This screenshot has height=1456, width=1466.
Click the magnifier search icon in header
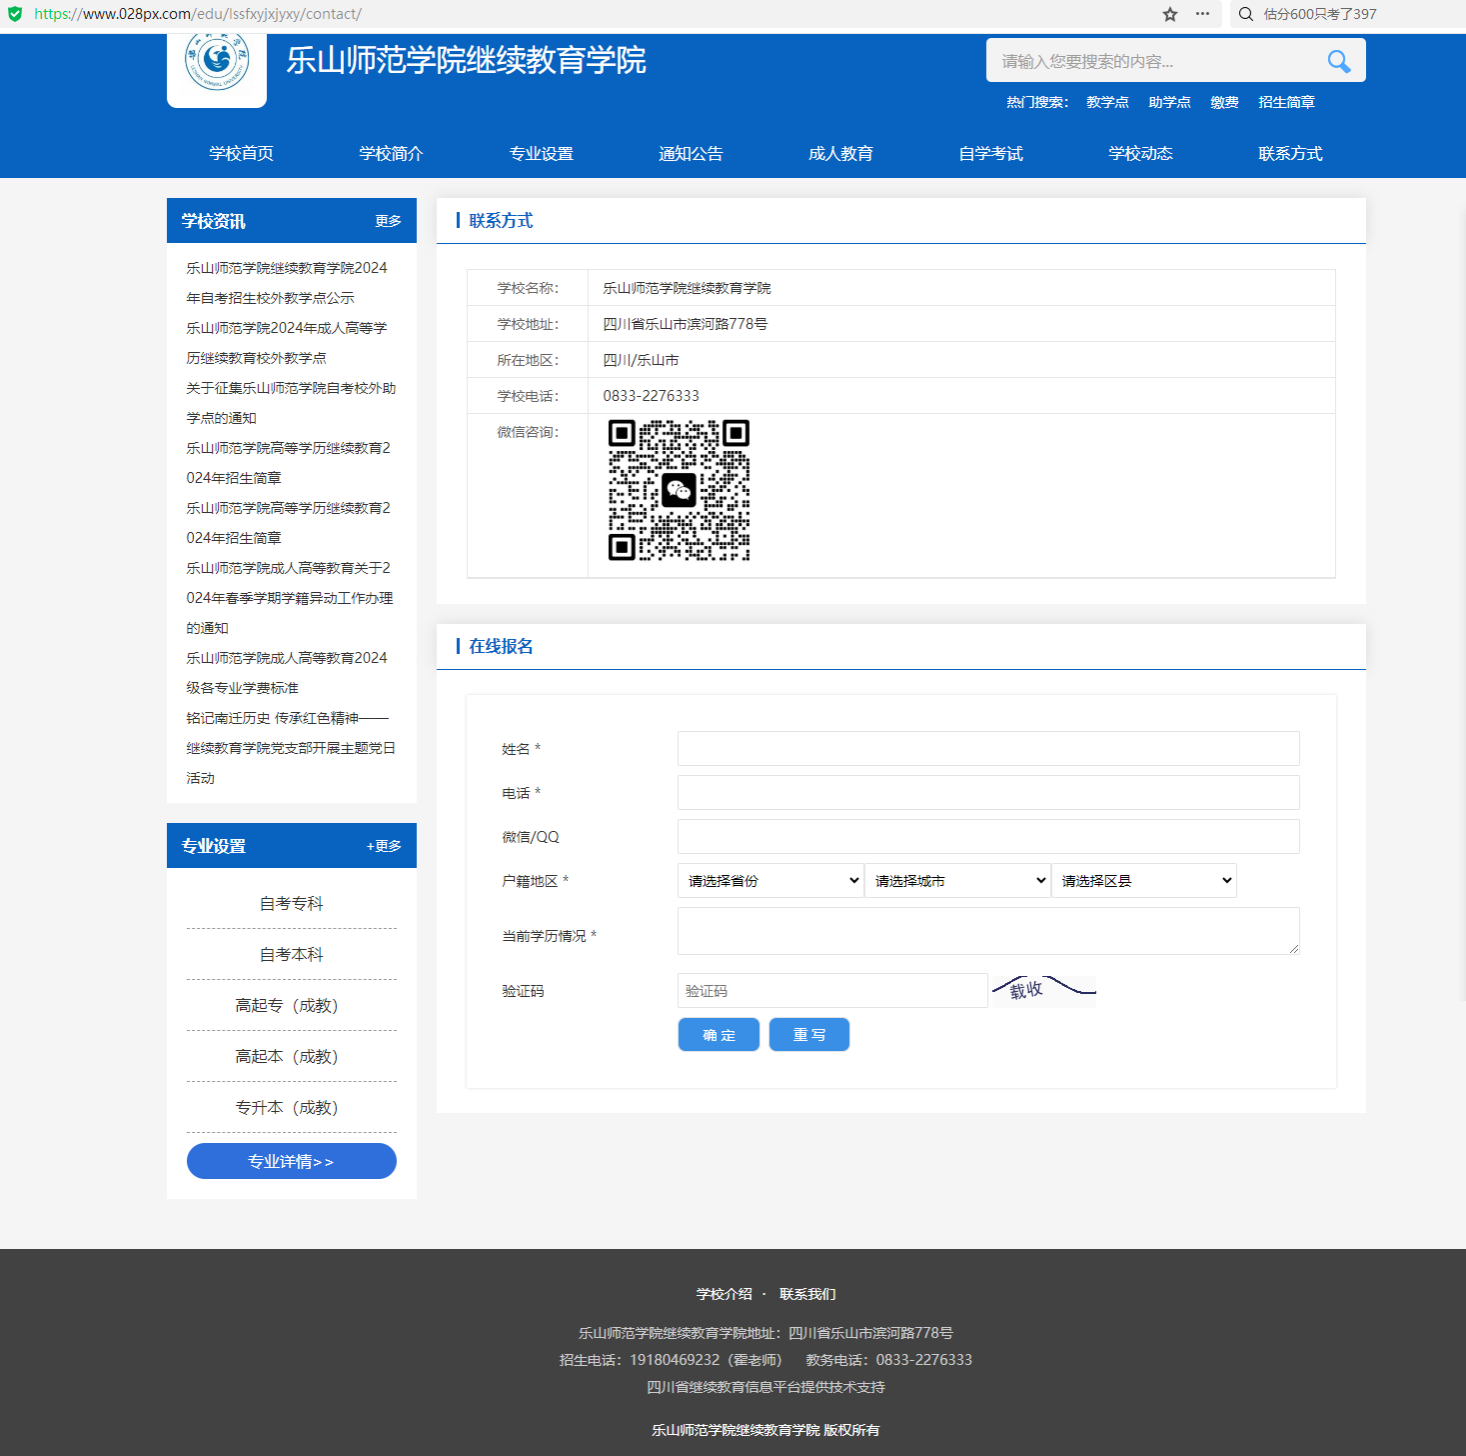[x=1338, y=62]
